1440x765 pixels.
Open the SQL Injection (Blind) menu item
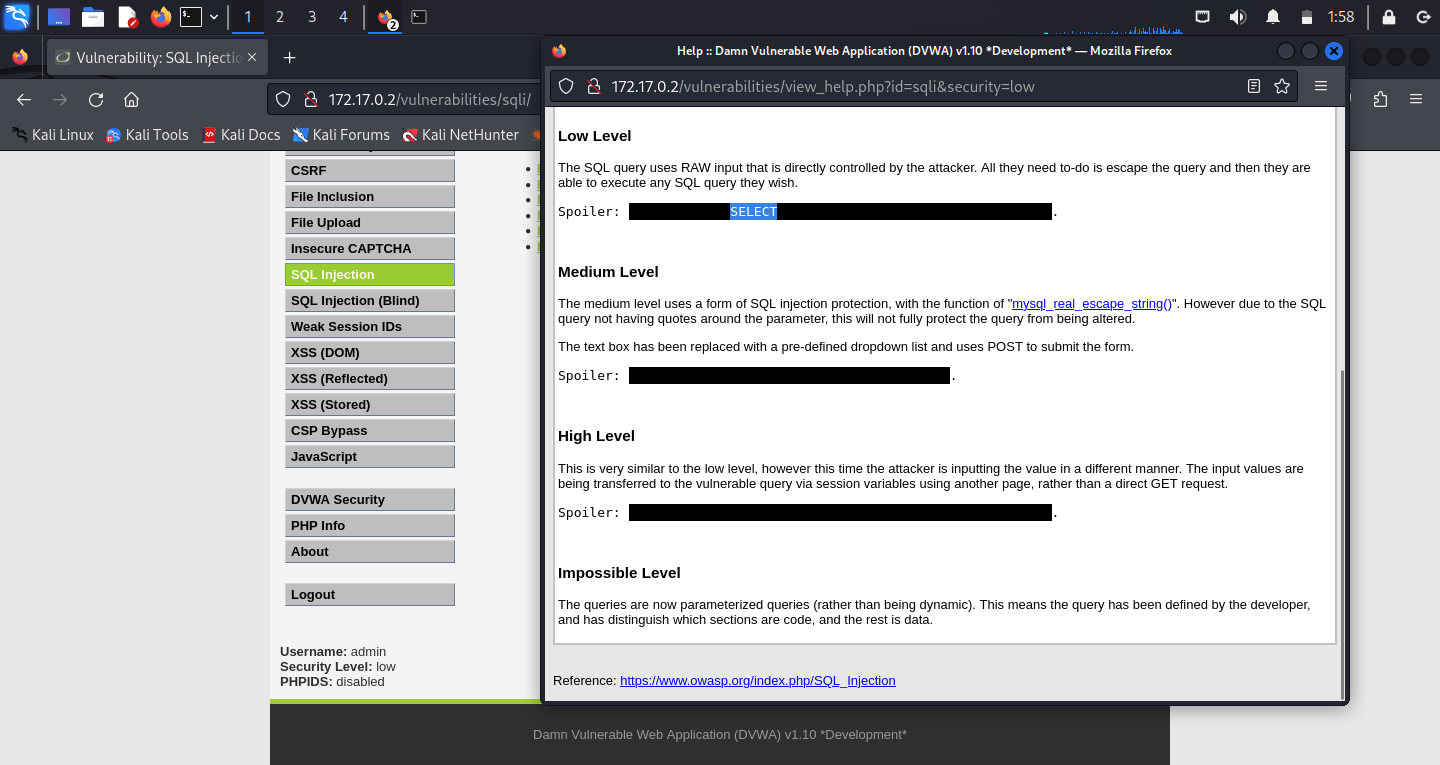[x=370, y=301]
